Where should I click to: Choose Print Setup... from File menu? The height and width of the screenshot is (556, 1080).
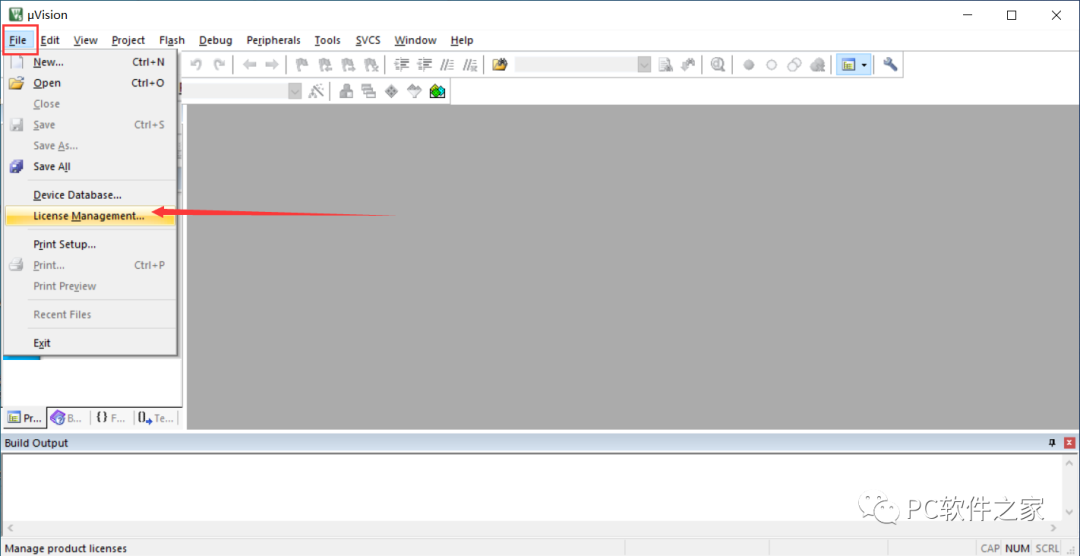90,244
